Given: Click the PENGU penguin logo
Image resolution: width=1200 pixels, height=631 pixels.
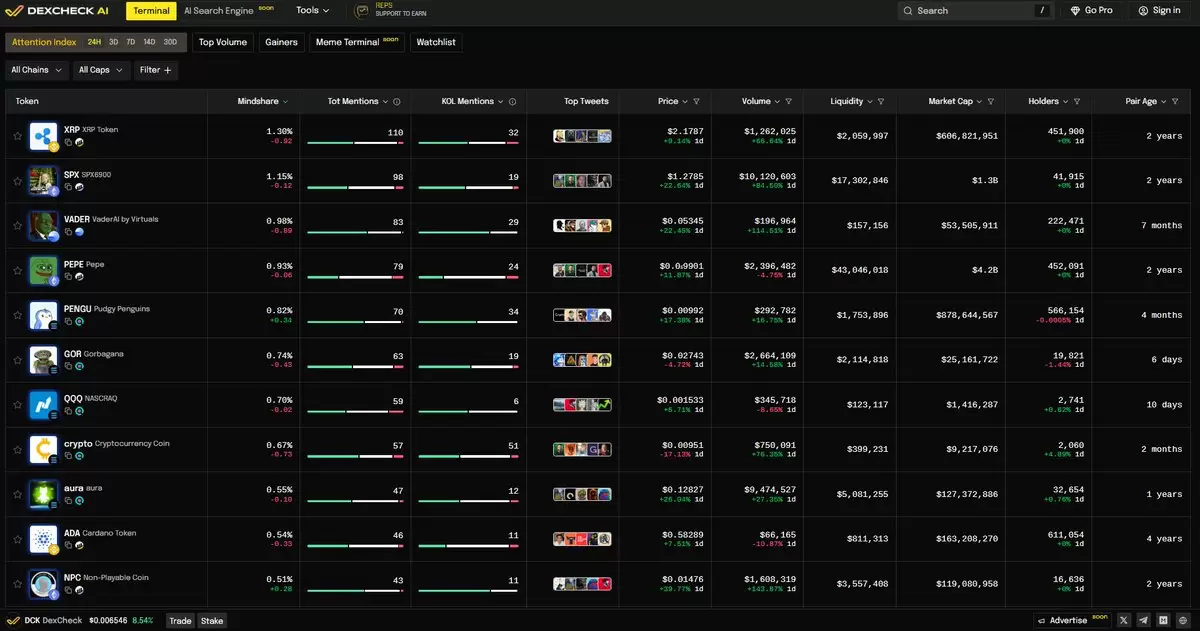Looking at the screenshot, I should 43,315.
